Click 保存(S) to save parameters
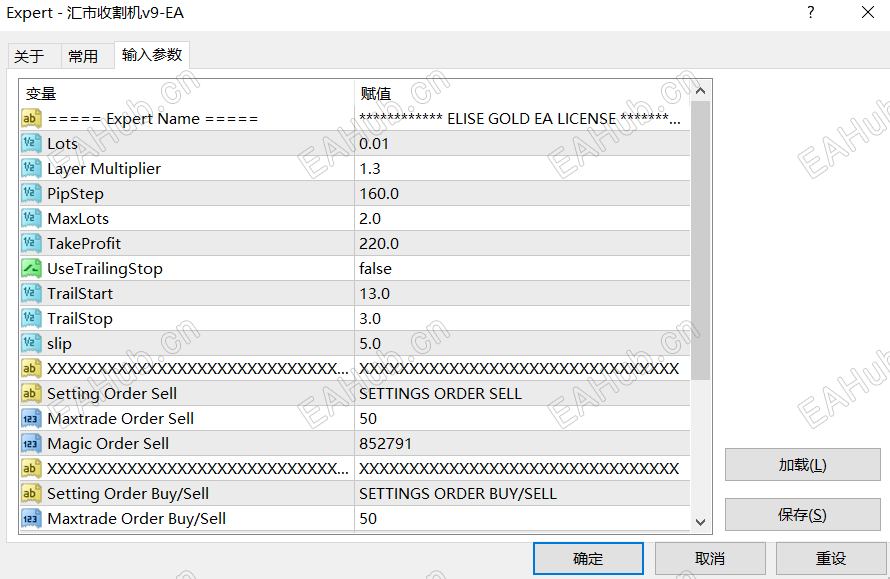 (801, 514)
